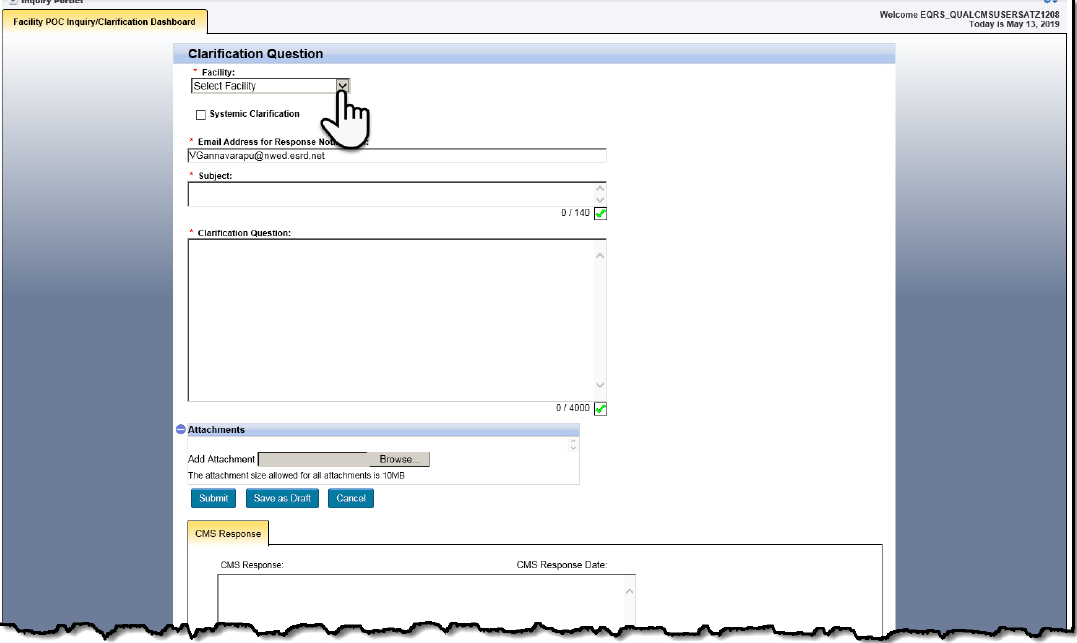The image size is (1077, 643).
Task: Enable the Systemic Clarification checkbox
Action: (201, 115)
